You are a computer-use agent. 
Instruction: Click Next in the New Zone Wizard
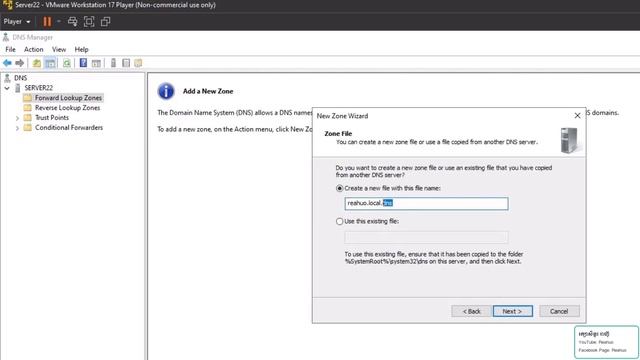(513, 311)
